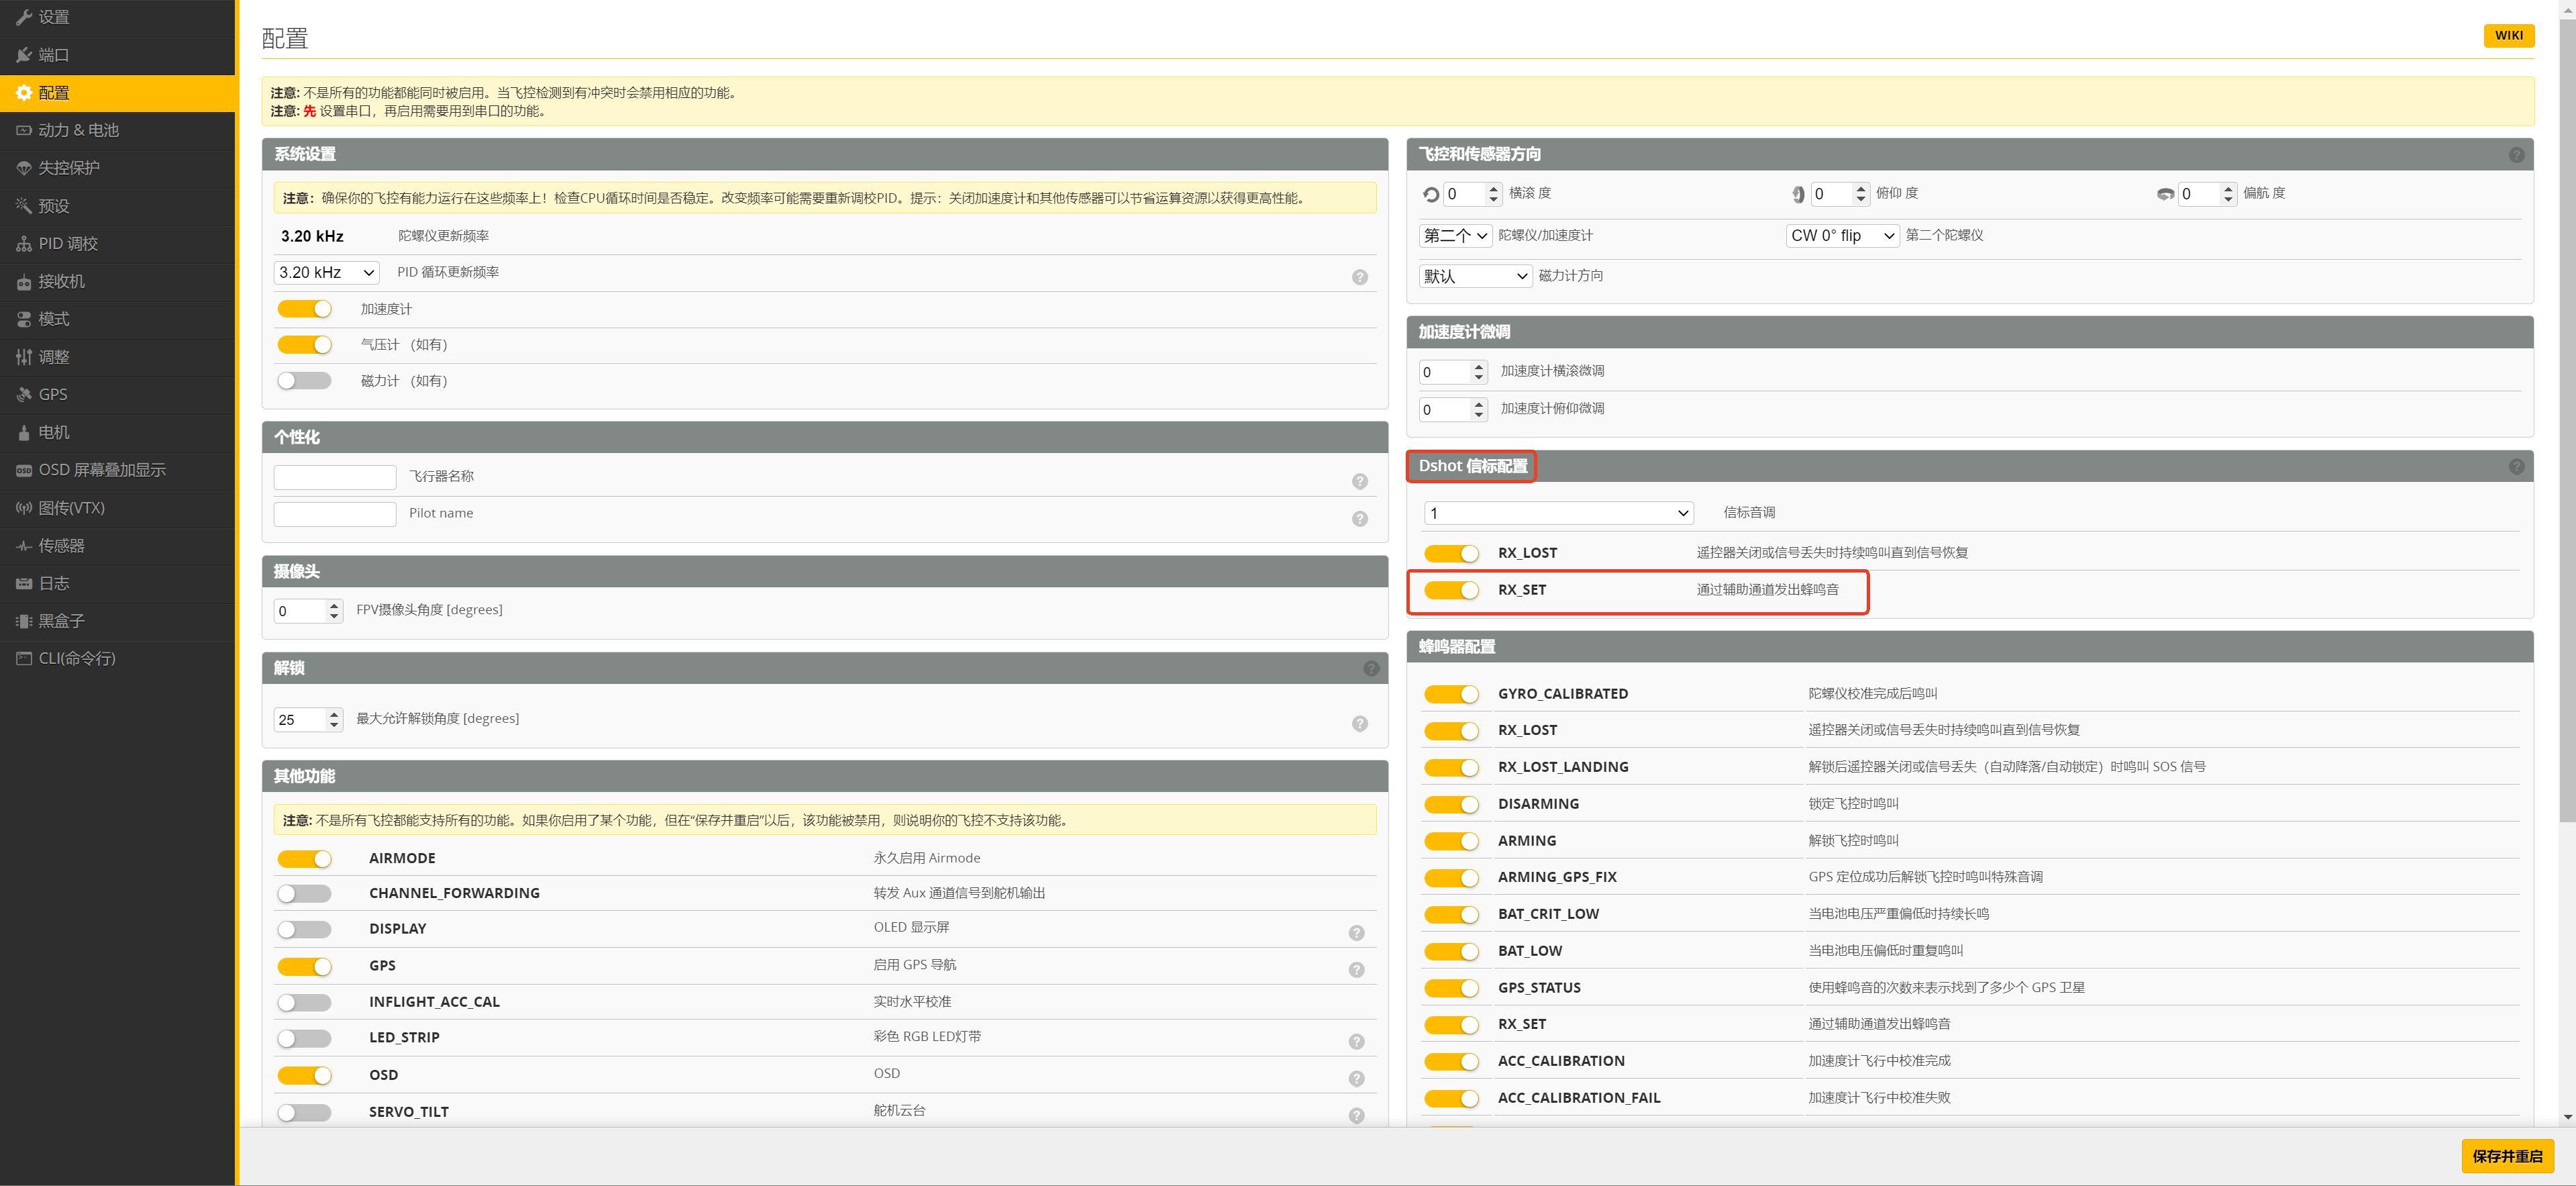Enable SERVO_TILT toggle
Screen dimensions: 2576x1186
coord(304,1112)
